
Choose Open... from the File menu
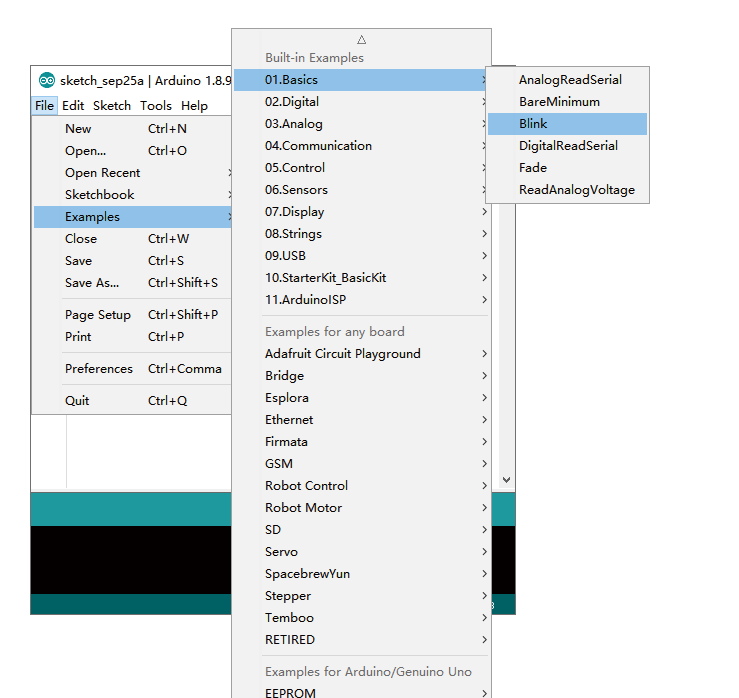132,151
